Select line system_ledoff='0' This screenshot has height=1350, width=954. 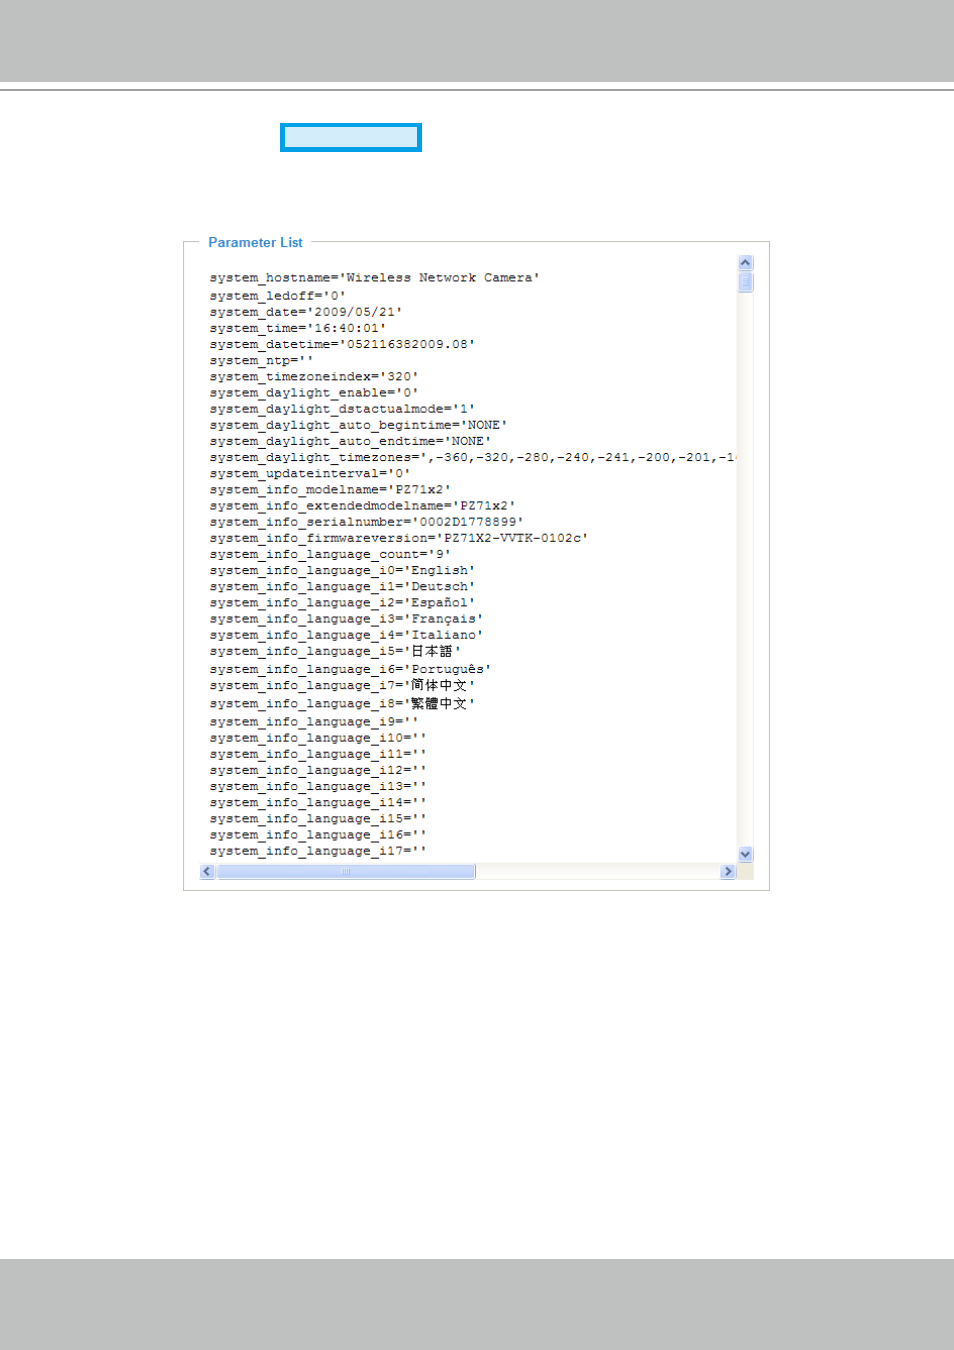pos(277,296)
